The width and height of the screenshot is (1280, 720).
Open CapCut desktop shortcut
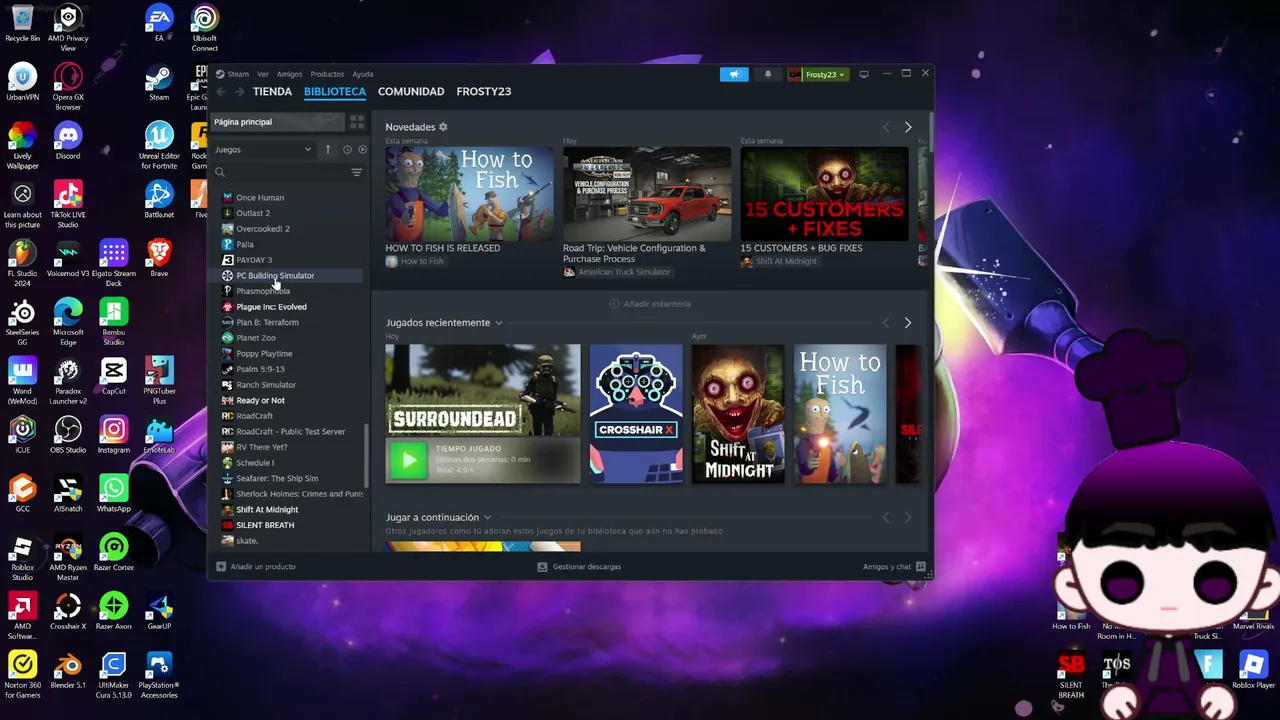[114, 376]
